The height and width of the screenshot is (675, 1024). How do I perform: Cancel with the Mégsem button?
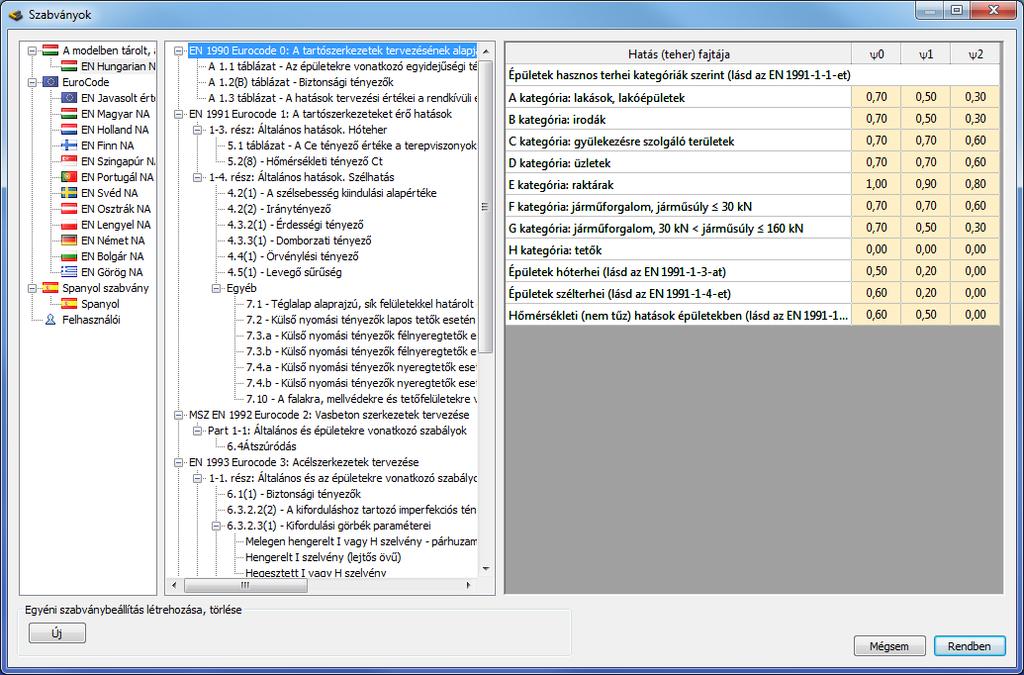pyautogui.click(x=889, y=646)
